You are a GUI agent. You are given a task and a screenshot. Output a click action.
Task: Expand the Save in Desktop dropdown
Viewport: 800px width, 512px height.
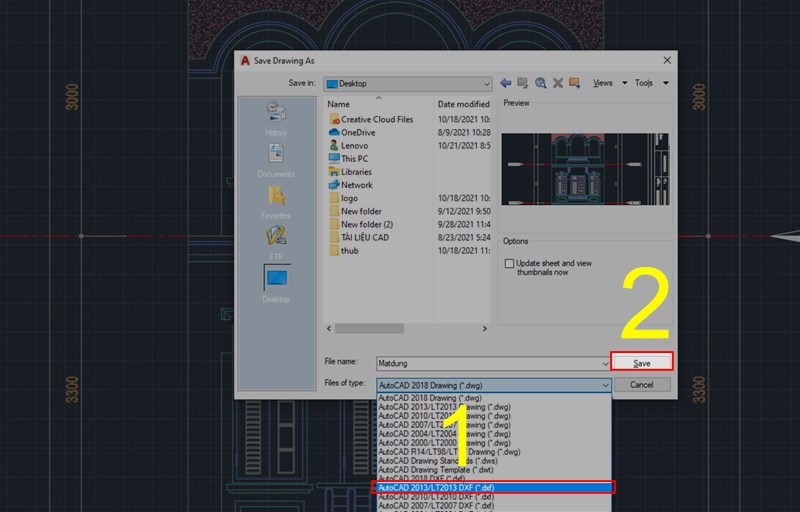[x=487, y=84]
